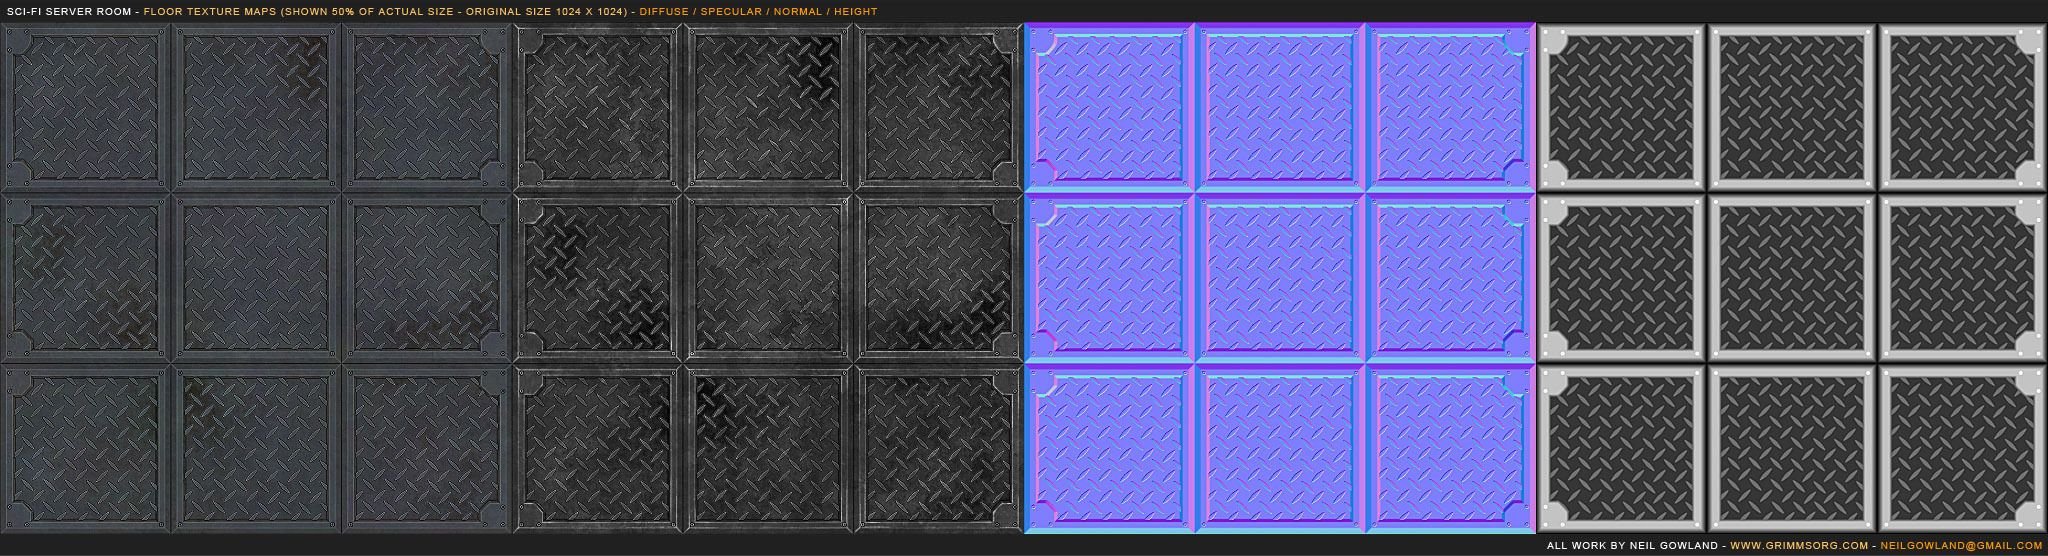2048x556 pixels.
Task: Click the "Diffuse / Specular / Normal / Height" label
Action: point(758,12)
